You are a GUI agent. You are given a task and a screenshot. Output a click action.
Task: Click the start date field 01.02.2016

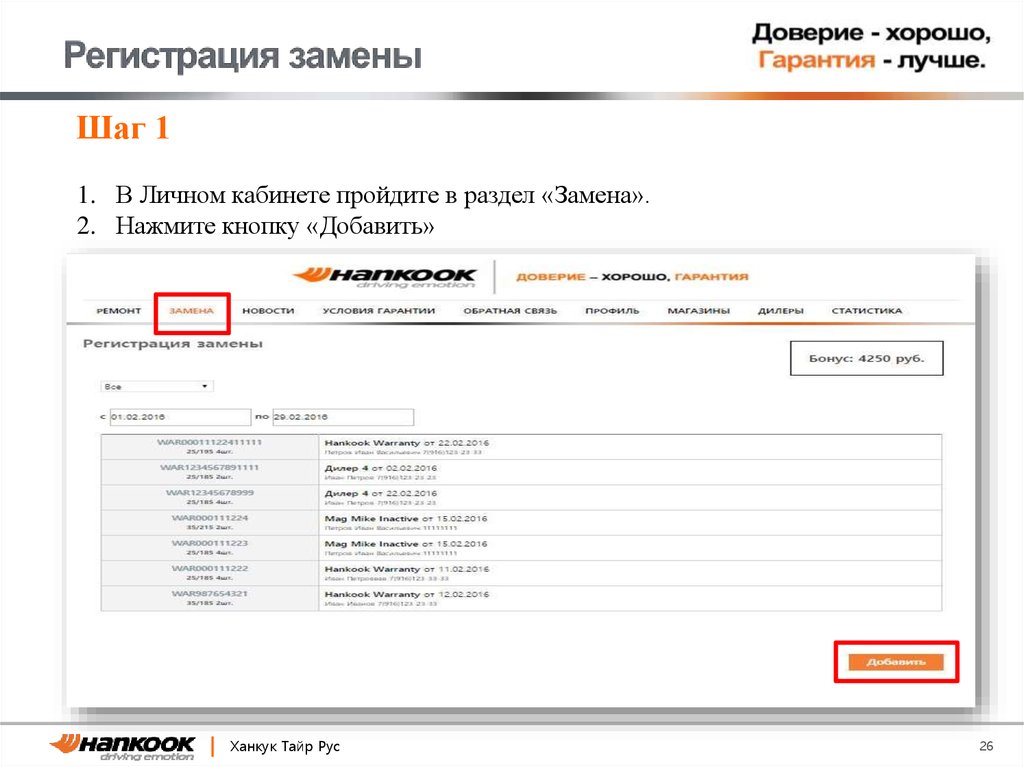[x=180, y=416]
